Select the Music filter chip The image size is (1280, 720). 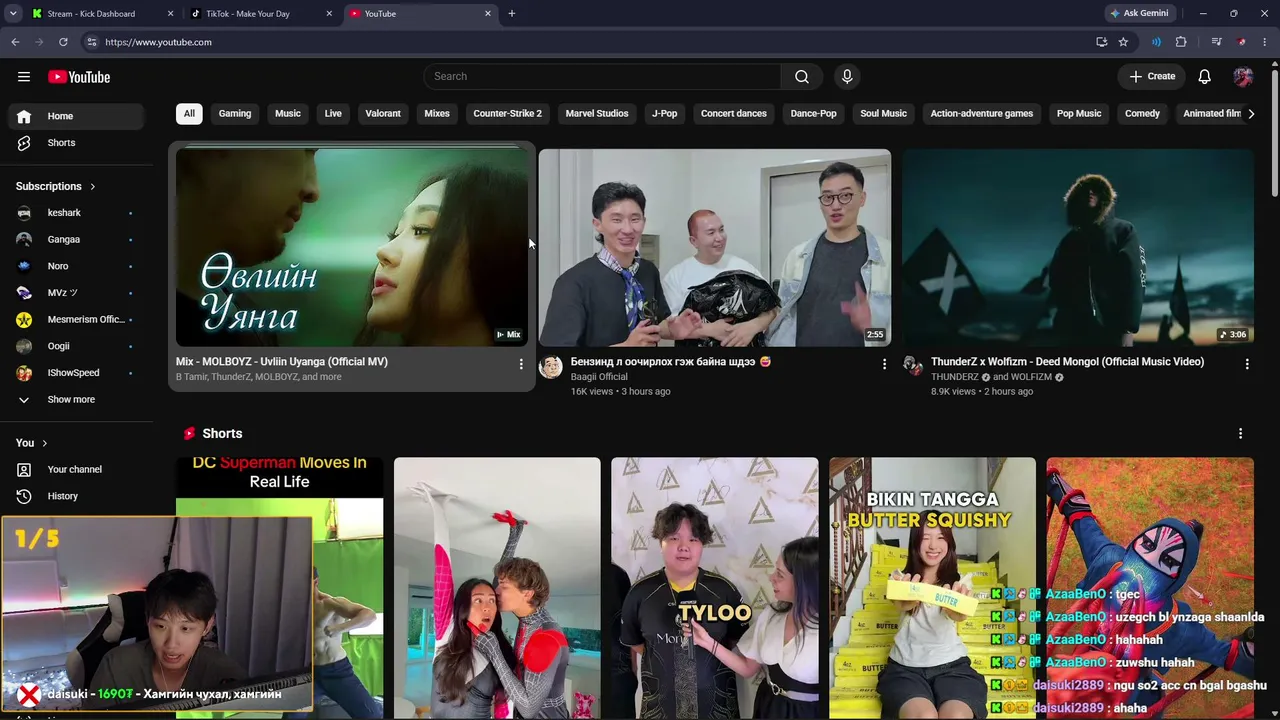point(288,114)
